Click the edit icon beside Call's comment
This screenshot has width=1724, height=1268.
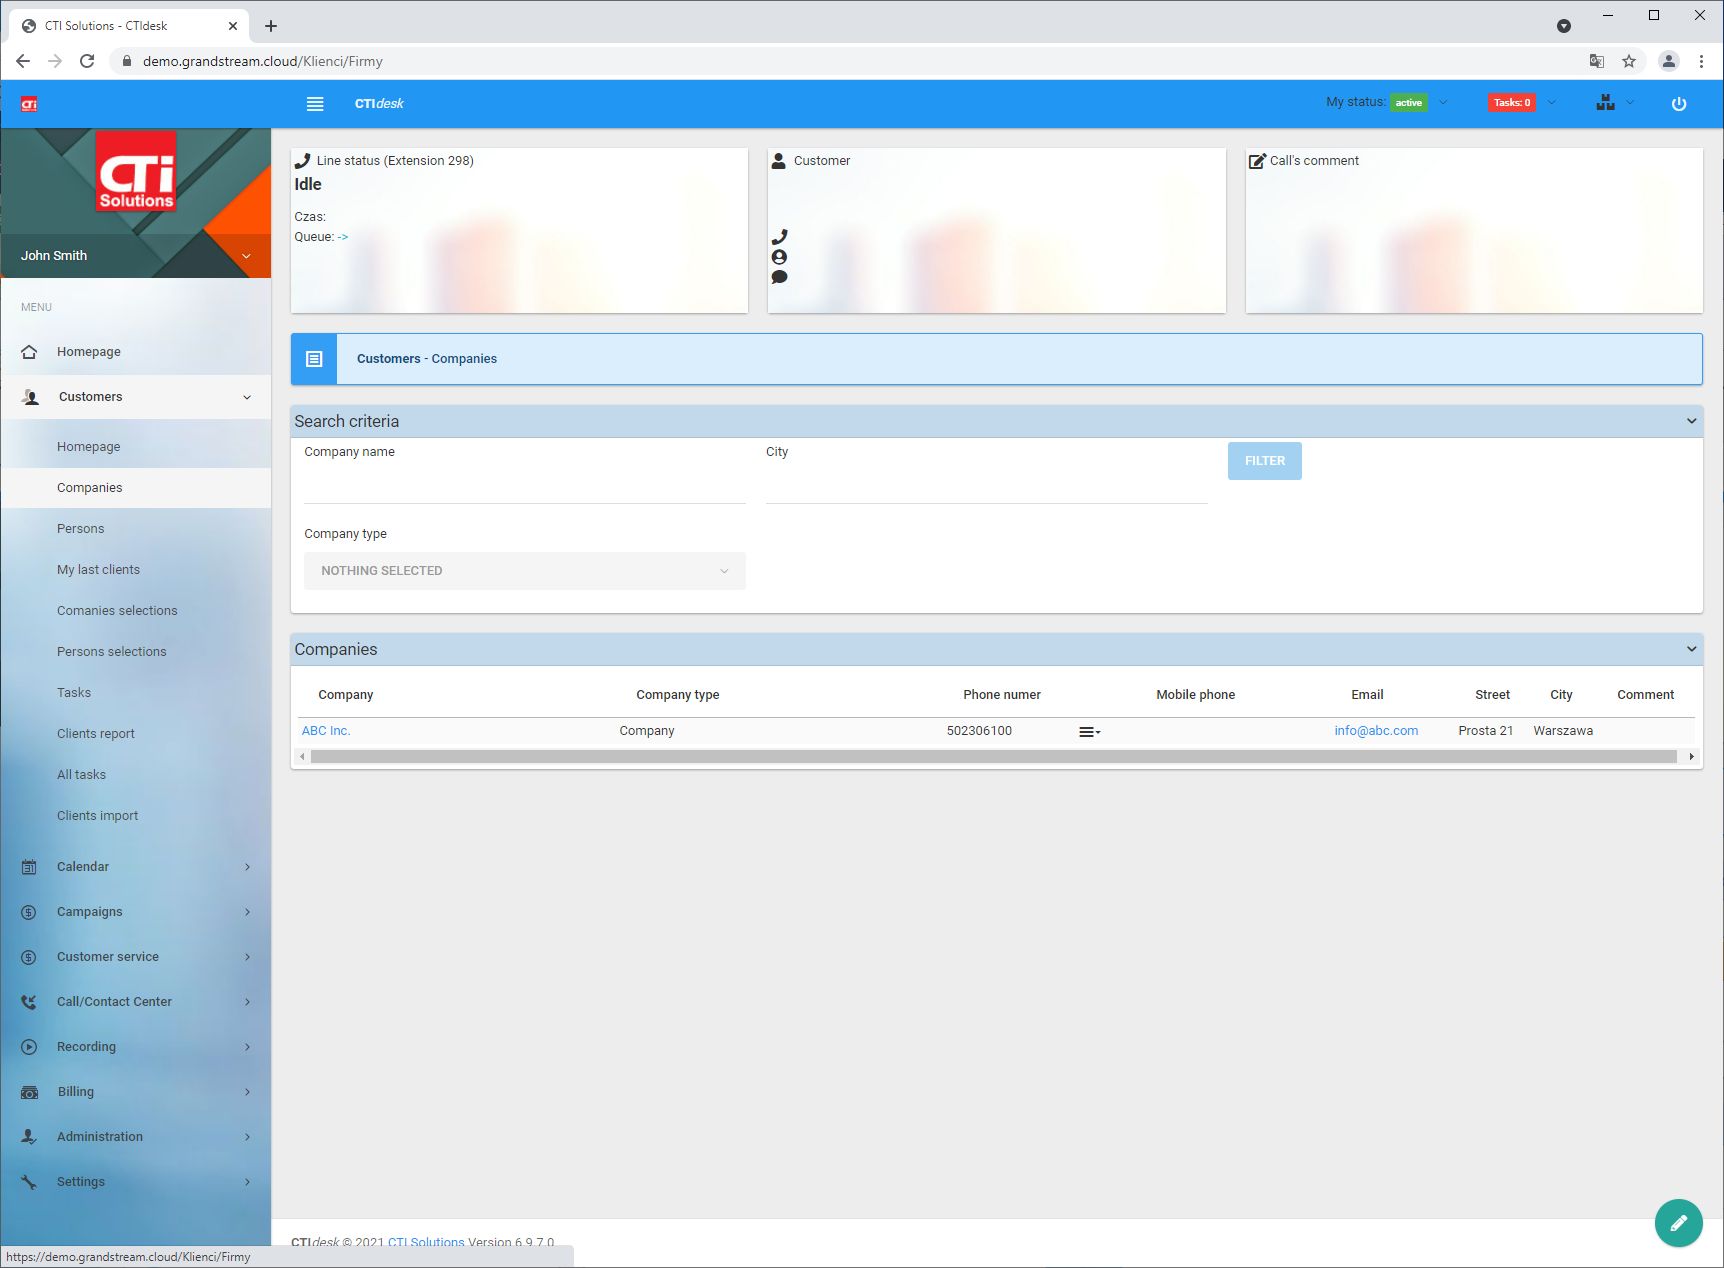click(x=1257, y=161)
